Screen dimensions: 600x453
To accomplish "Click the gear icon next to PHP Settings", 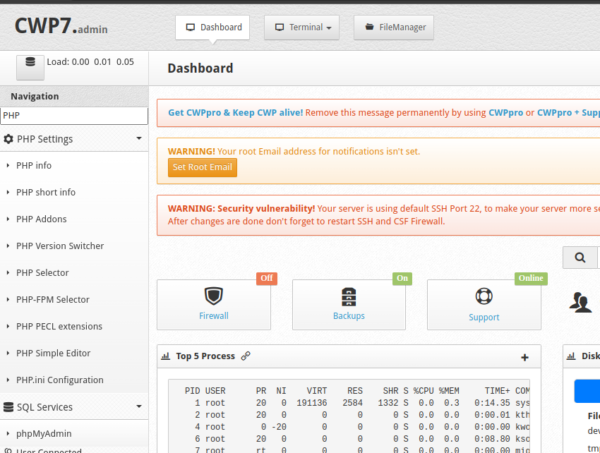I will pos(8,139).
